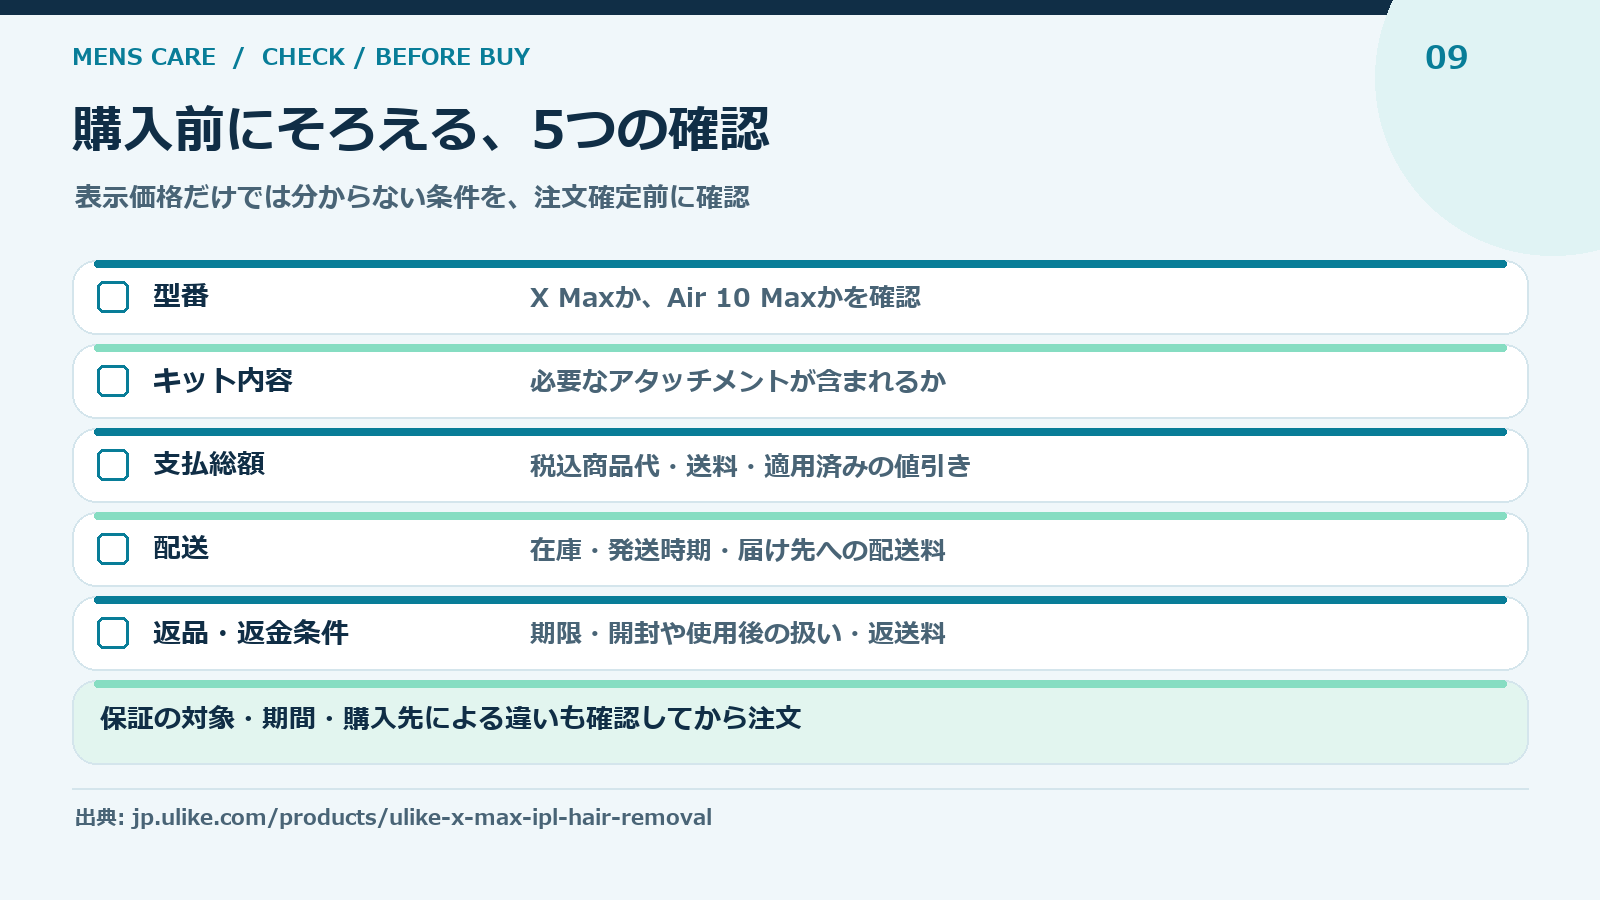This screenshot has height=900, width=1600.
Task: Check the 型番 checkbox
Action: 113,297
